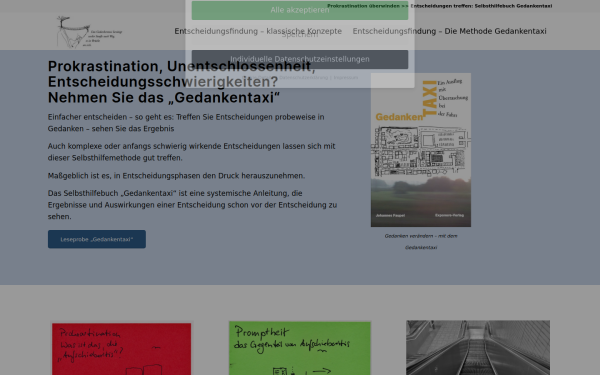
Task: Open the Impressum link in cookie dialog
Action: coord(346,77)
